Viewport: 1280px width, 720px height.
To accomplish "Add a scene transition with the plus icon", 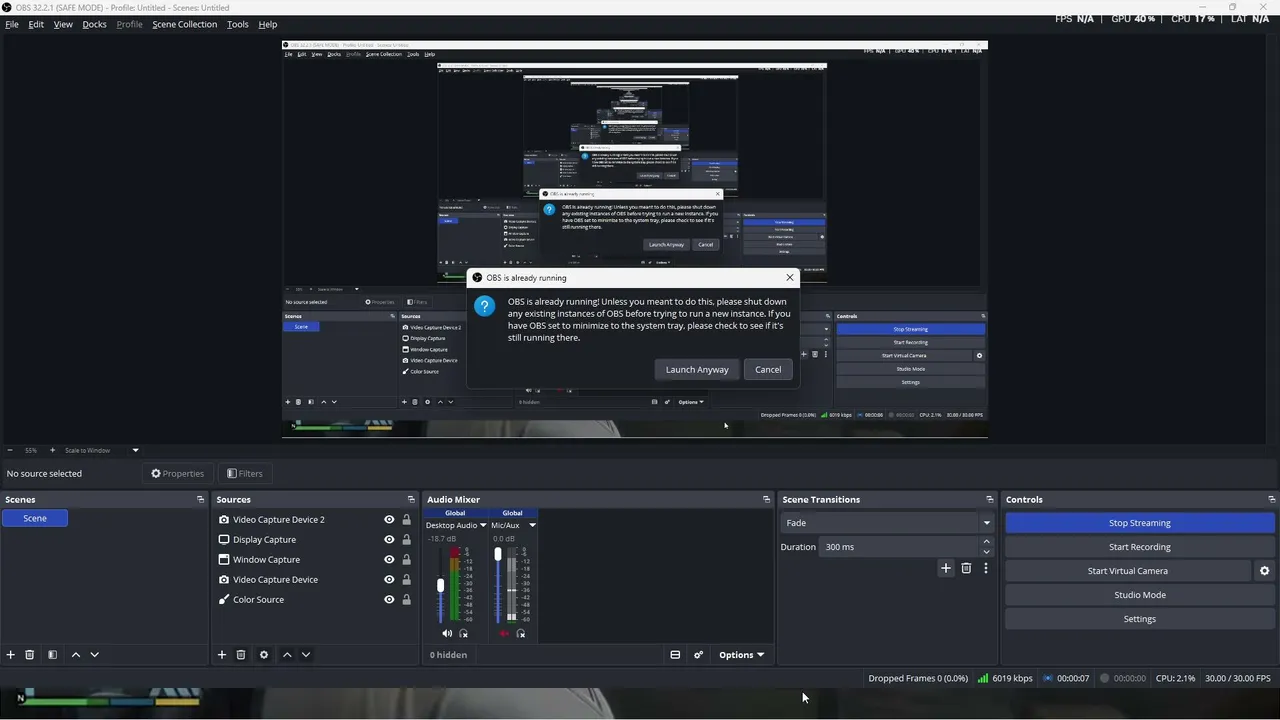I will (x=946, y=568).
